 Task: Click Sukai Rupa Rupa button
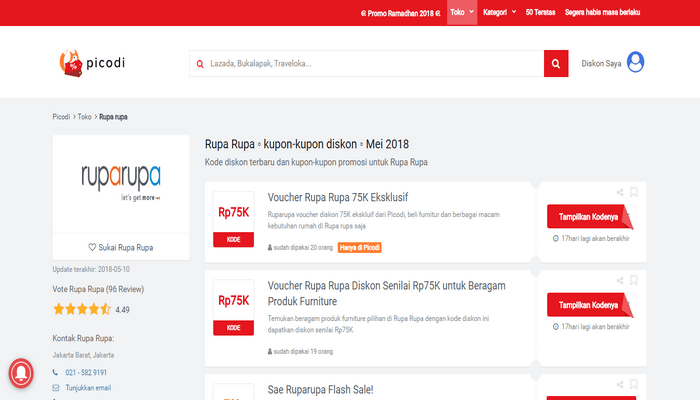(121, 247)
